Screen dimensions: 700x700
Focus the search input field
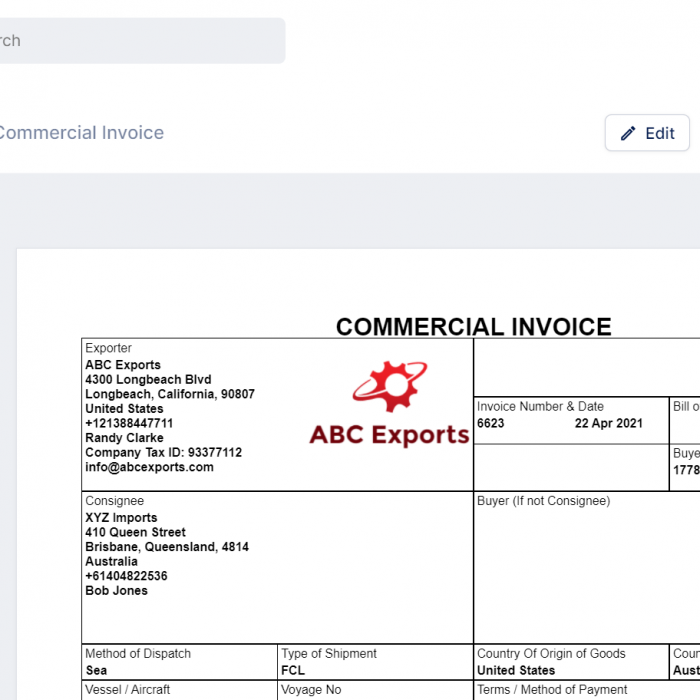[140, 41]
